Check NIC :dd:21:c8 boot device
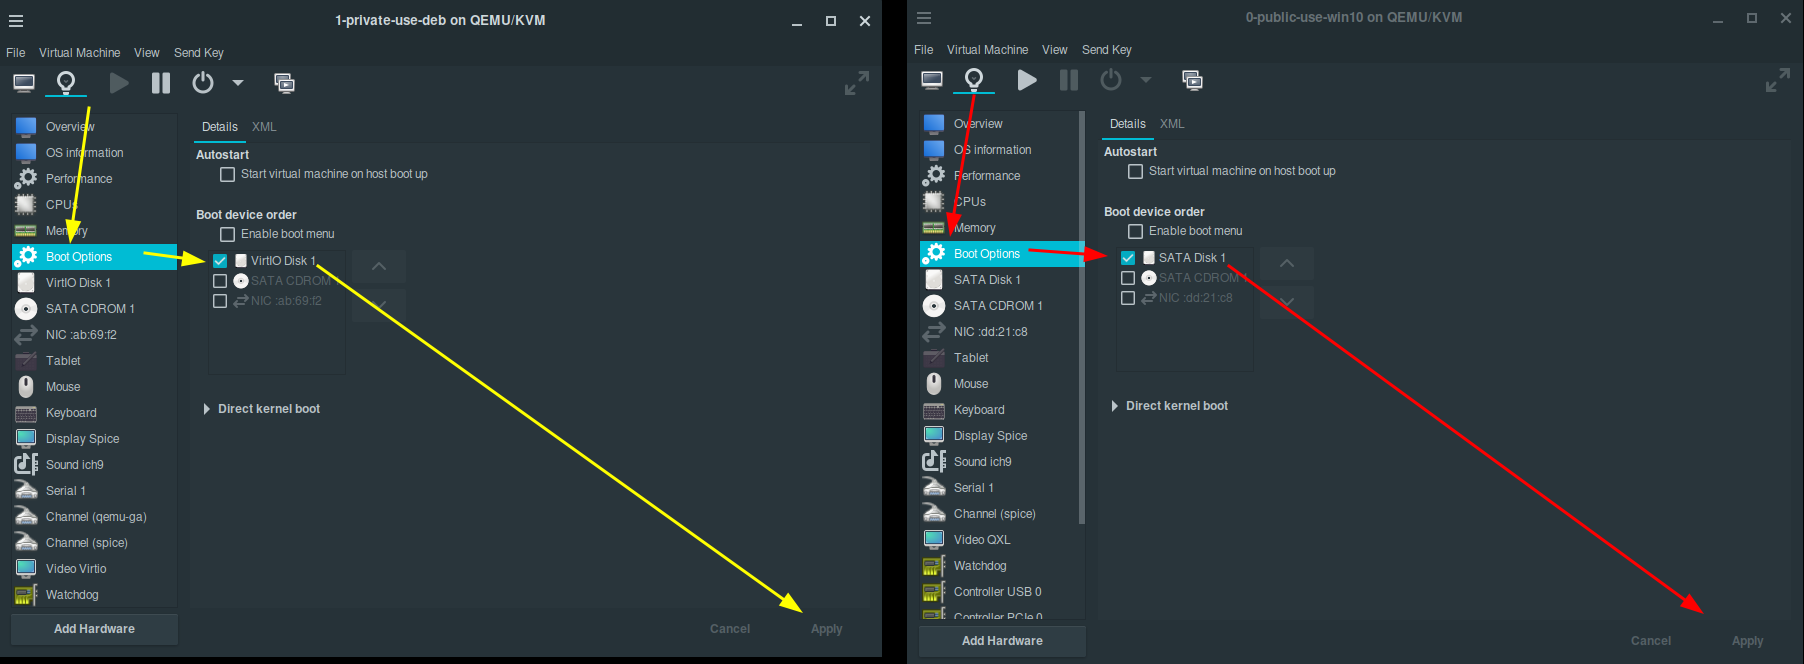The width and height of the screenshot is (1804, 664). (x=1128, y=298)
